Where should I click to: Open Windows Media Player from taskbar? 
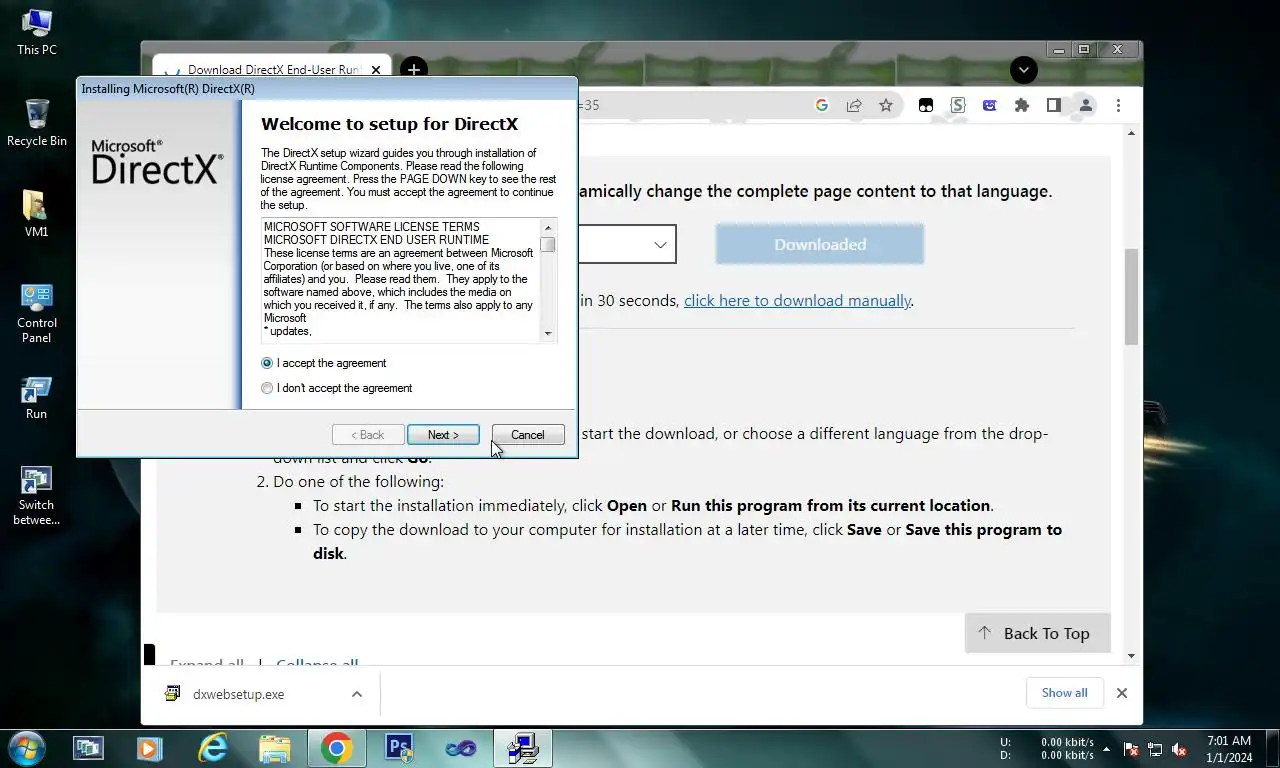(x=150, y=748)
